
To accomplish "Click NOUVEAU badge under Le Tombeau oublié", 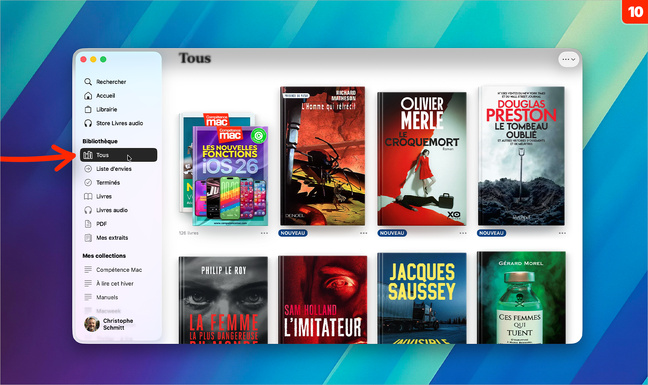I will [x=491, y=233].
